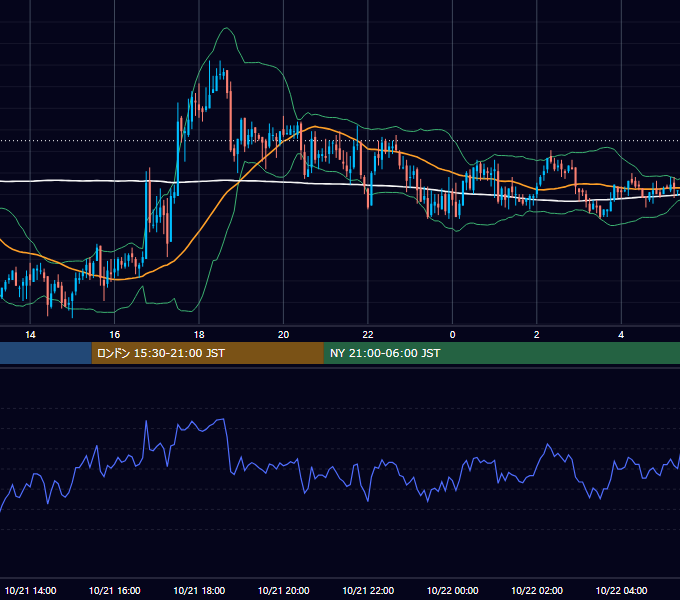Click the oscillator peak near 18:00
Screen dimensions: 680x600
pyautogui.click(x=222, y=419)
